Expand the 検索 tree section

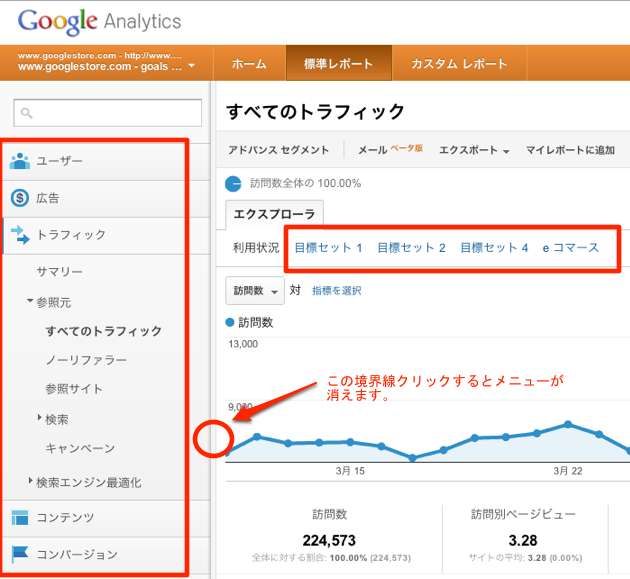39,417
